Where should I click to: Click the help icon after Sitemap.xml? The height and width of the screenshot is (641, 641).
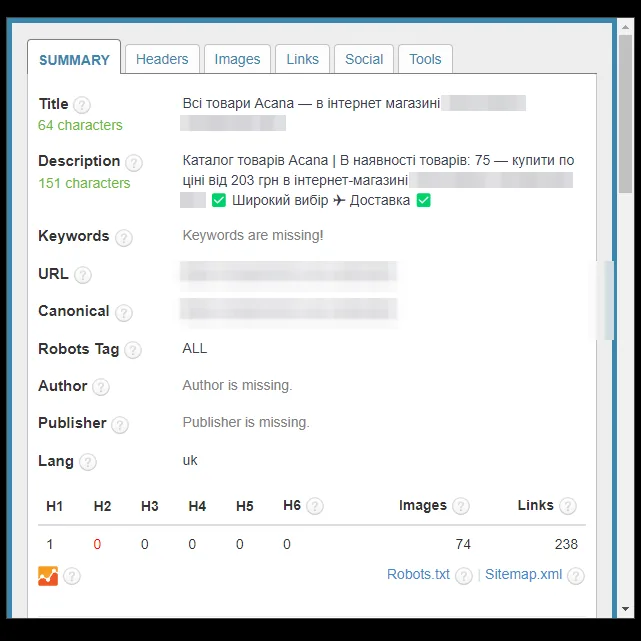576,576
